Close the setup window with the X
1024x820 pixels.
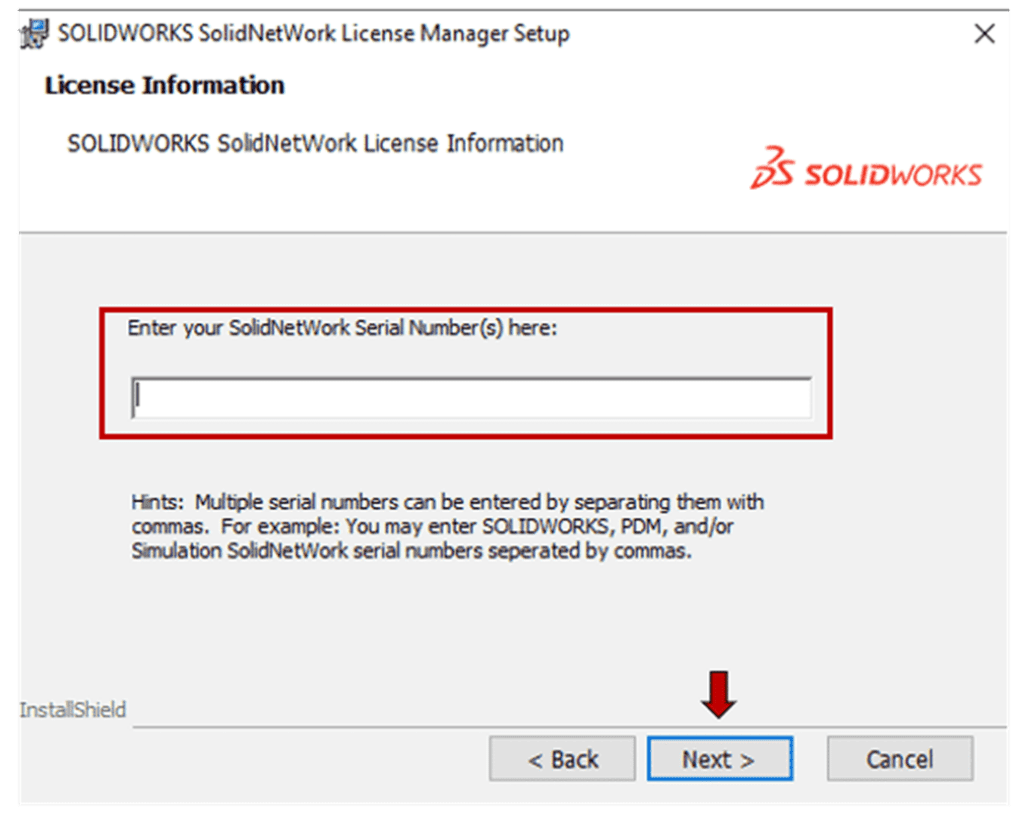pyautogui.click(x=984, y=32)
